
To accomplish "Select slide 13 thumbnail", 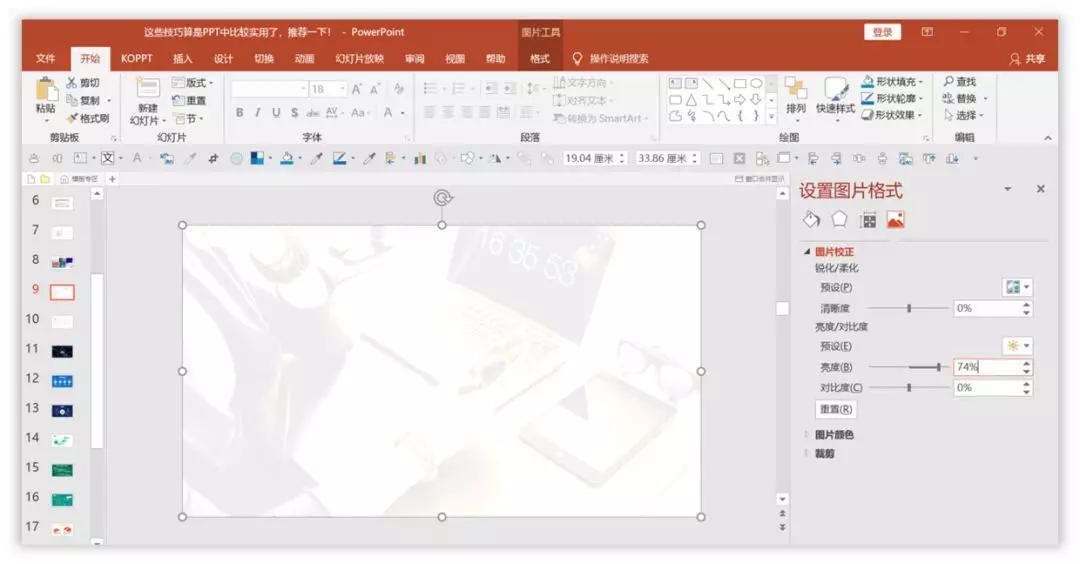I will point(62,411).
